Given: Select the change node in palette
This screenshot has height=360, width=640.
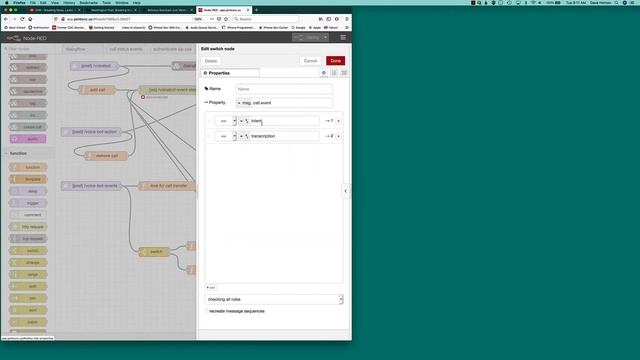Looking at the screenshot, I should coord(28,262).
